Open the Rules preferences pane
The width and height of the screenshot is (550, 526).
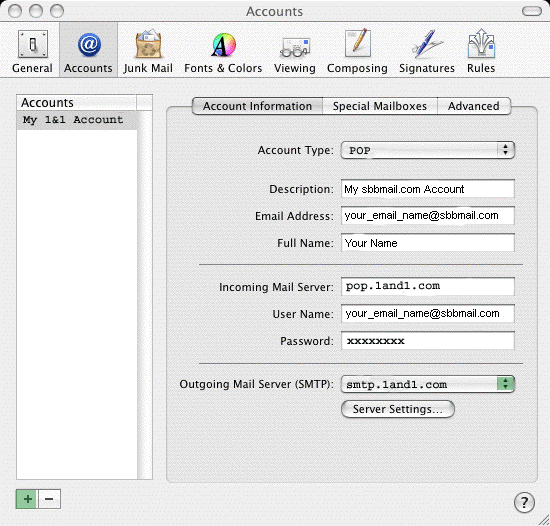point(481,51)
